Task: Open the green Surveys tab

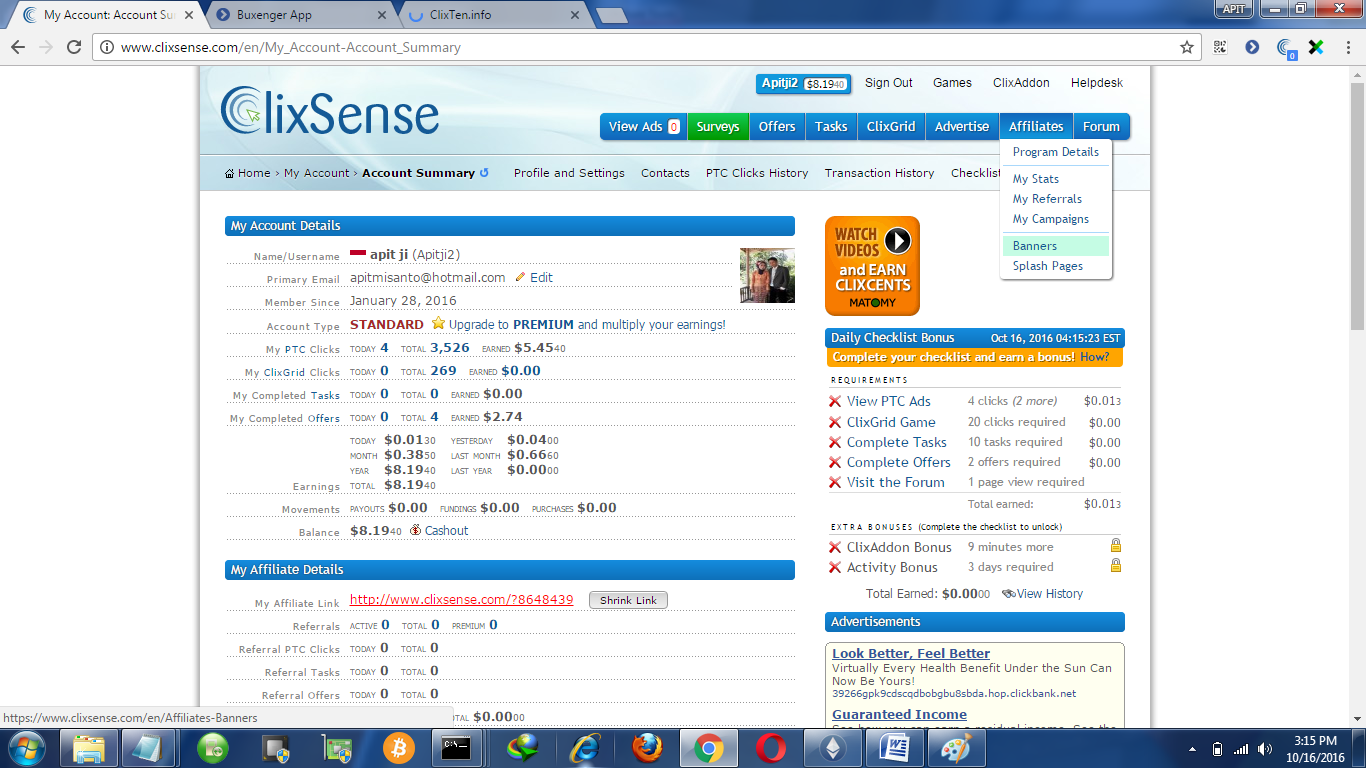Action: (x=718, y=127)
